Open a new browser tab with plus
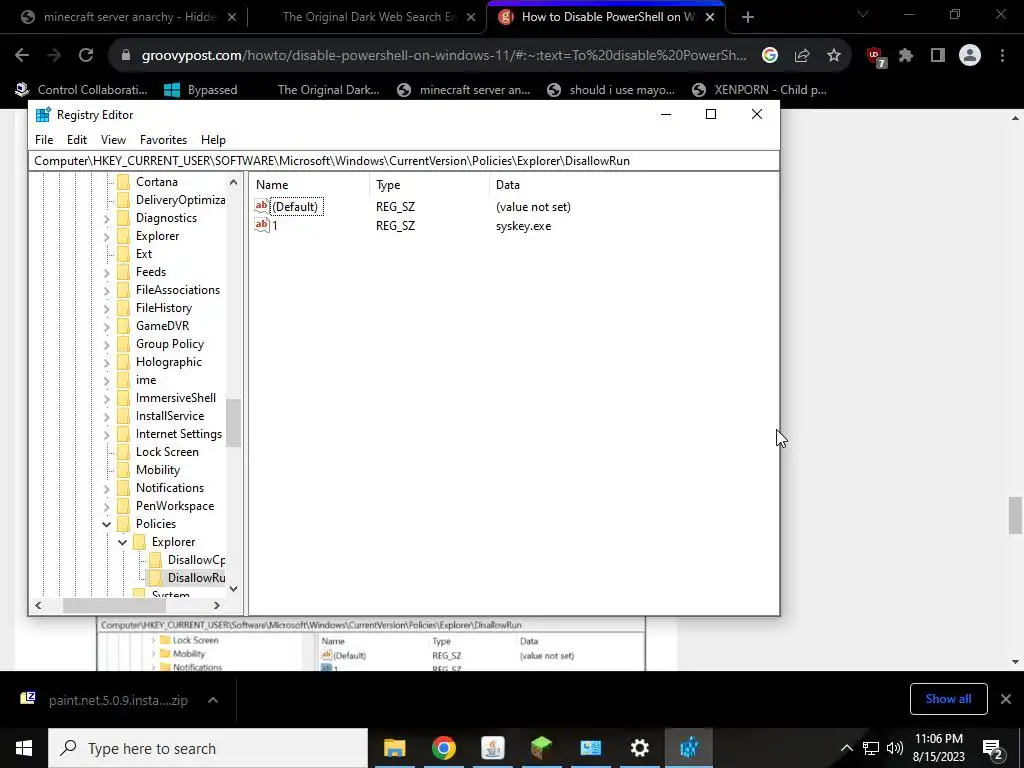1024x768 pixels. (x=748, y=17)
